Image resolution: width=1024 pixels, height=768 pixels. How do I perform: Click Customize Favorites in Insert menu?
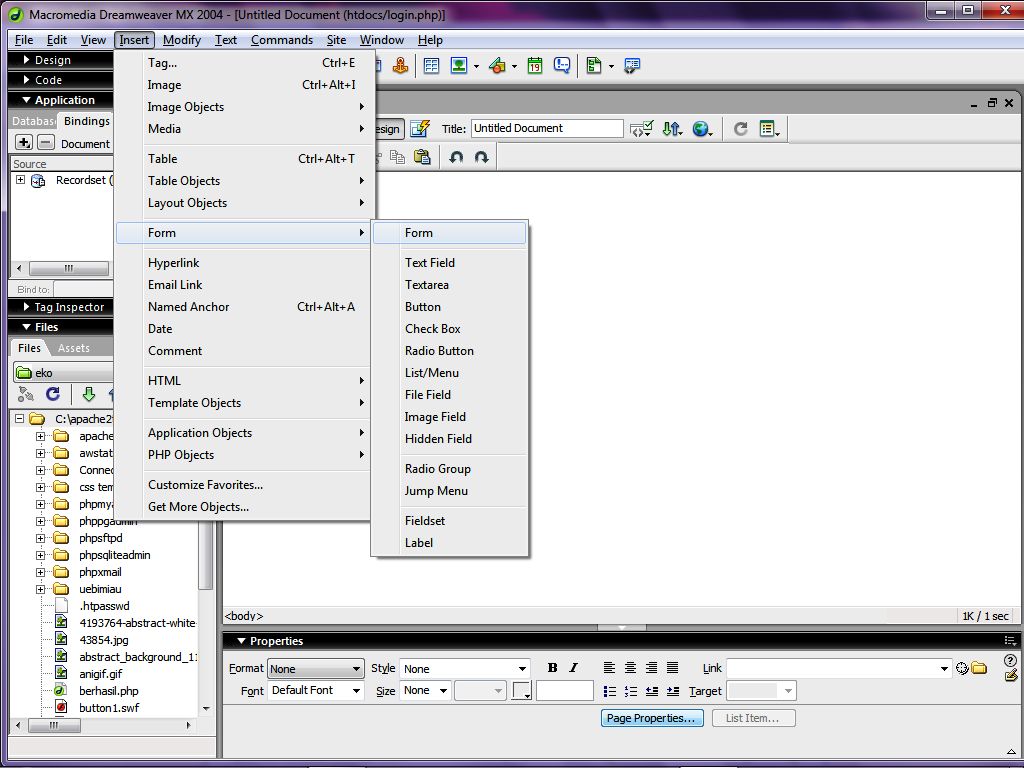245,485
